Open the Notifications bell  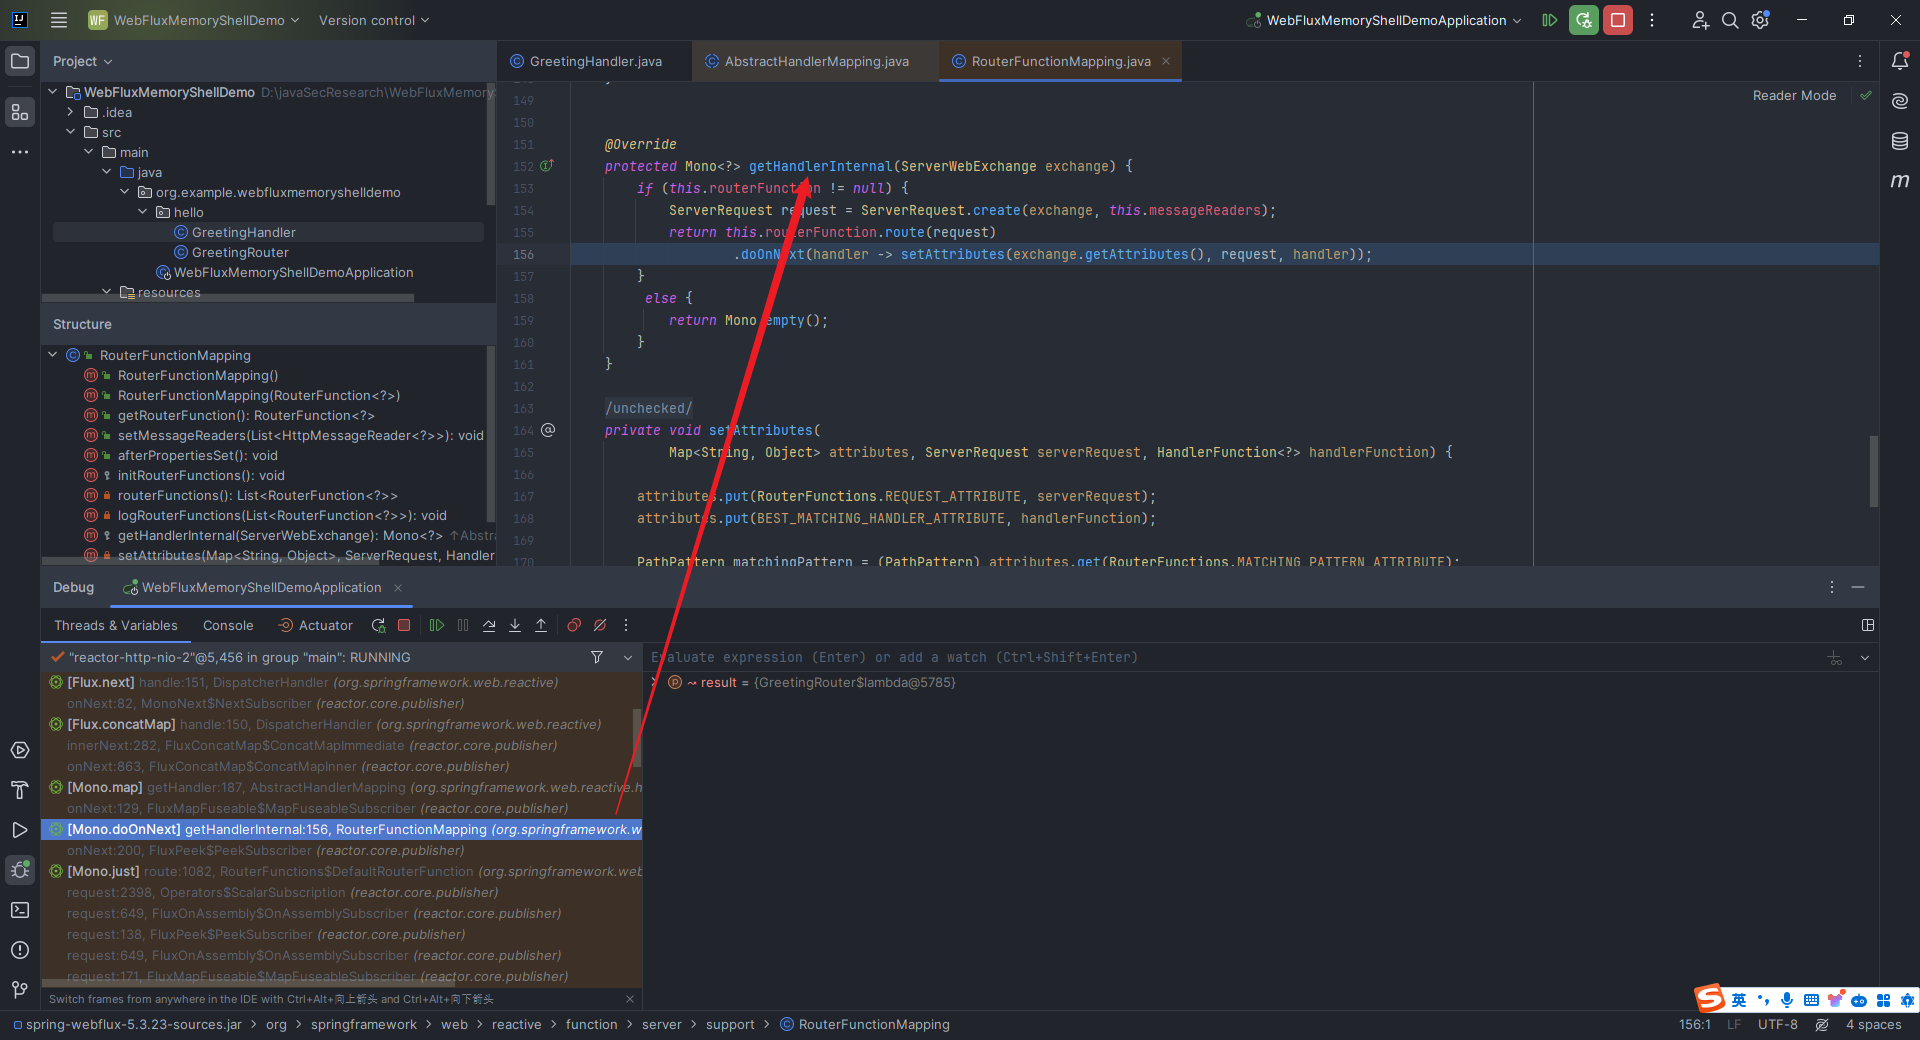point(1900,61)
